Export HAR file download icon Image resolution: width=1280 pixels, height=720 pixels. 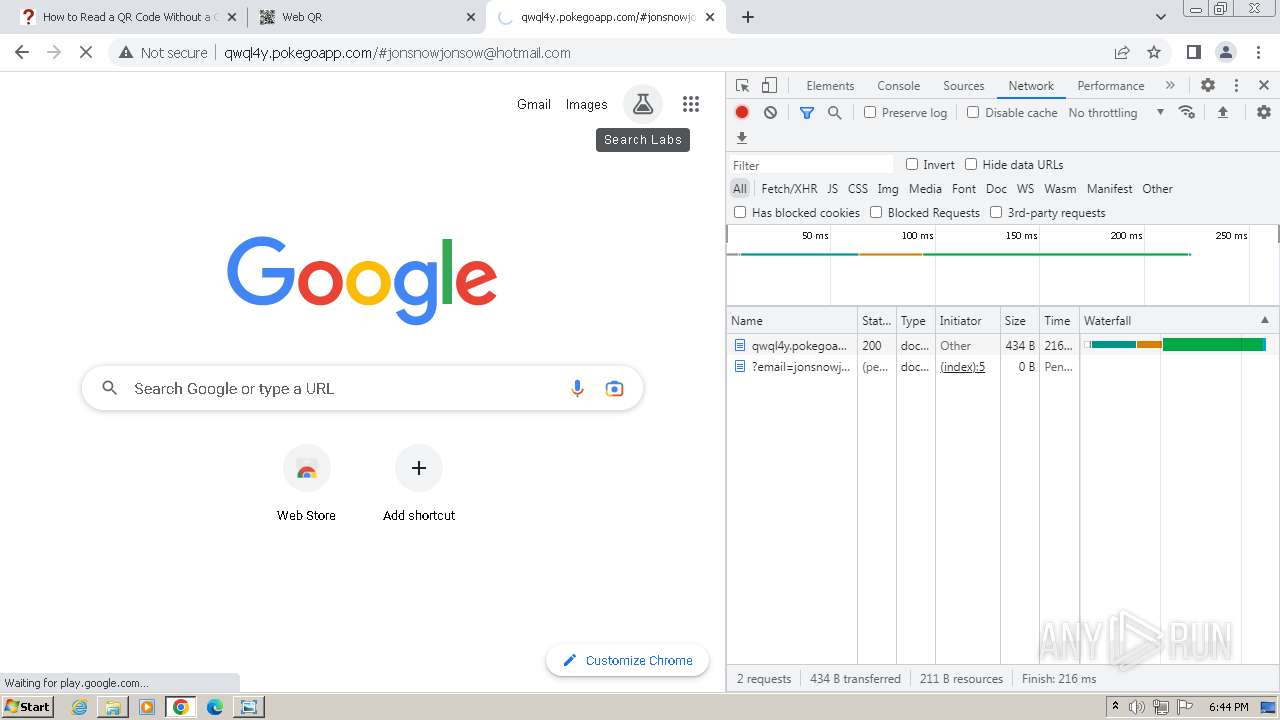coord(742,138)
